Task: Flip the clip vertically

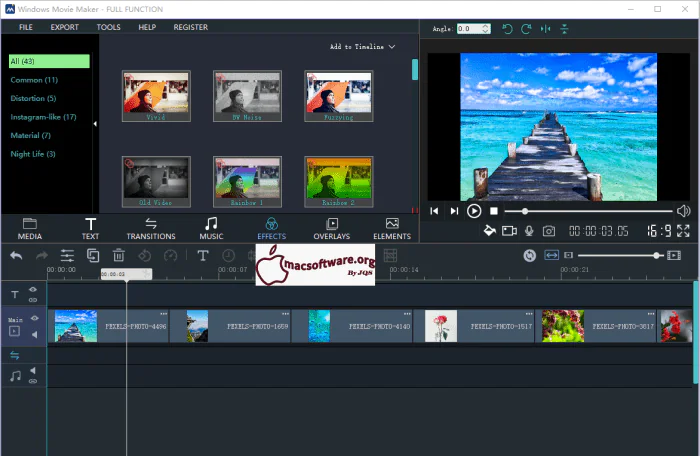Action: coord(564,29)
